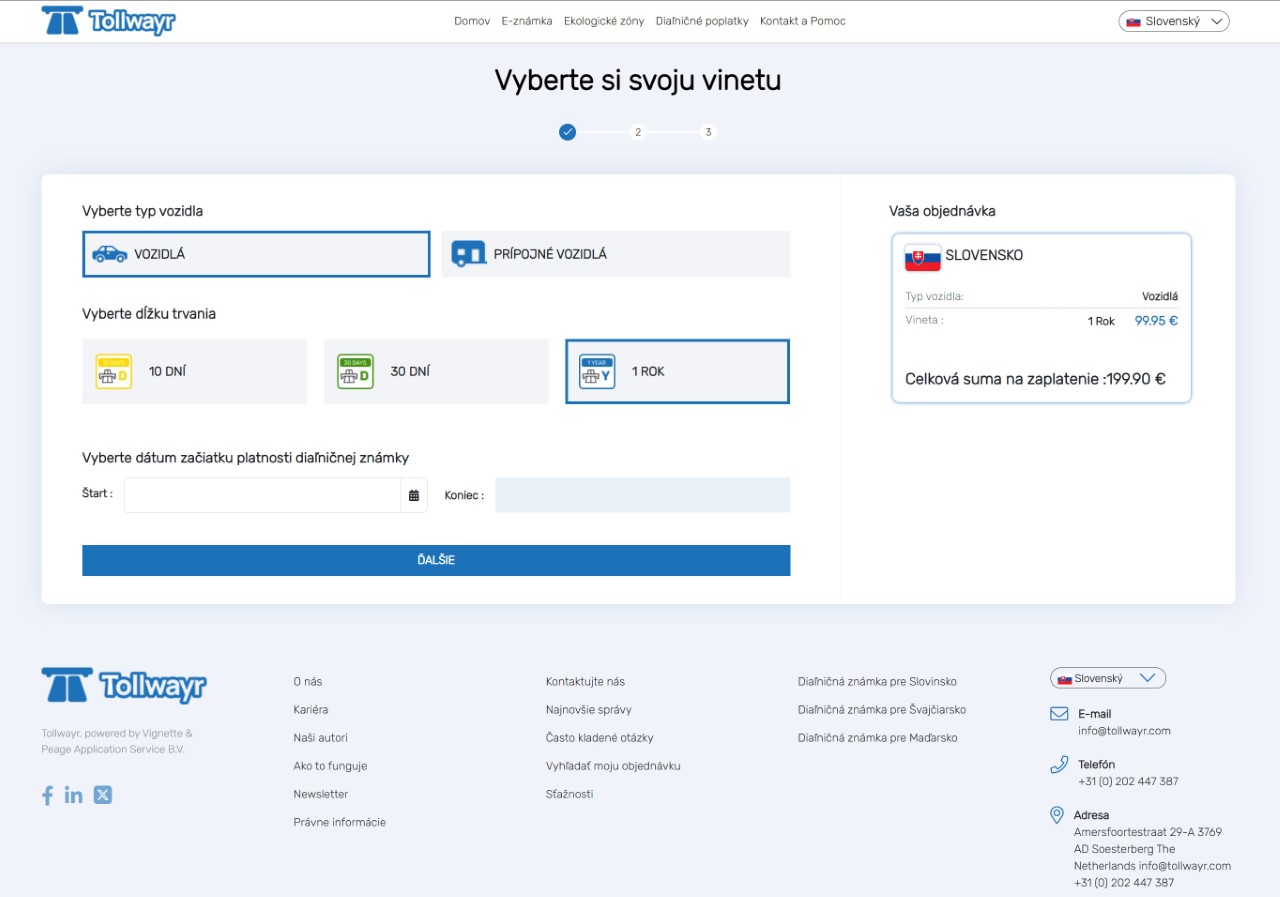
Task: Choose the 10 DNÍ vignette duration
Action: [194, 371]
